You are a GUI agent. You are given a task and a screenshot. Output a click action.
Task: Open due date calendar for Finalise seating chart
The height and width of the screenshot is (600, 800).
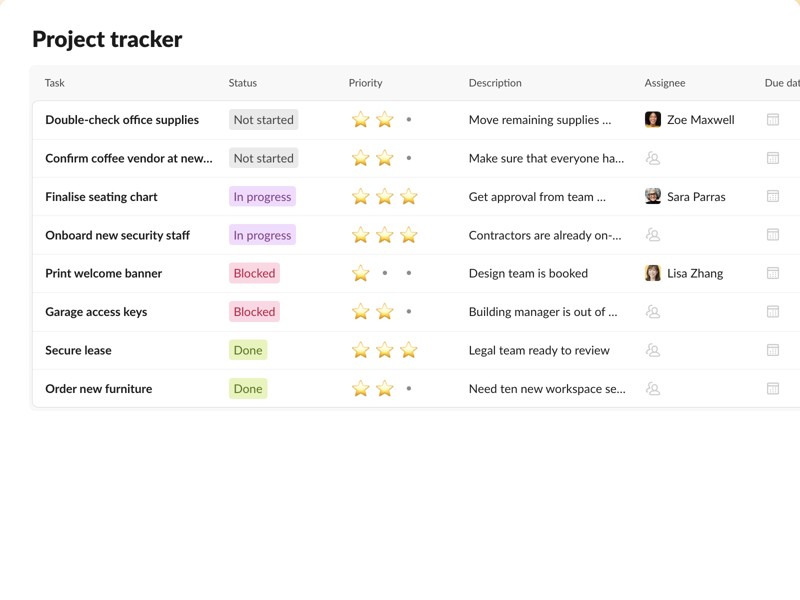pos(773,197)
